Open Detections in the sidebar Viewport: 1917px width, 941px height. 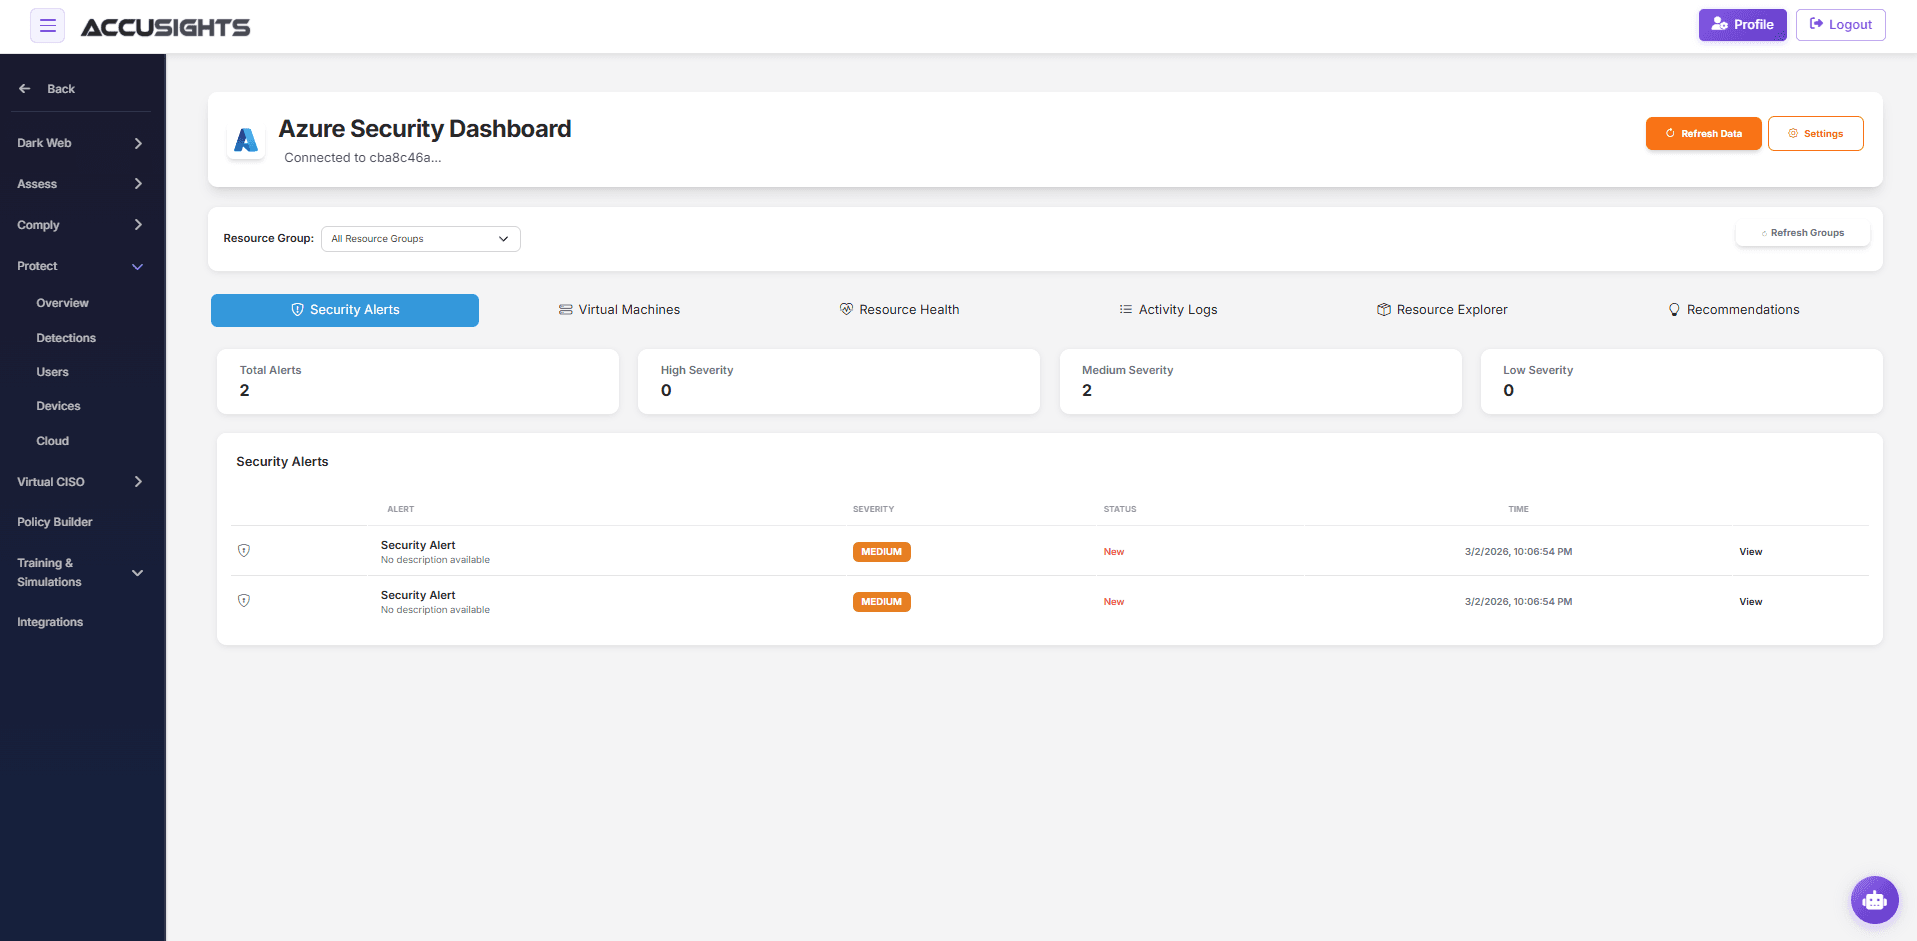[66, 338]
